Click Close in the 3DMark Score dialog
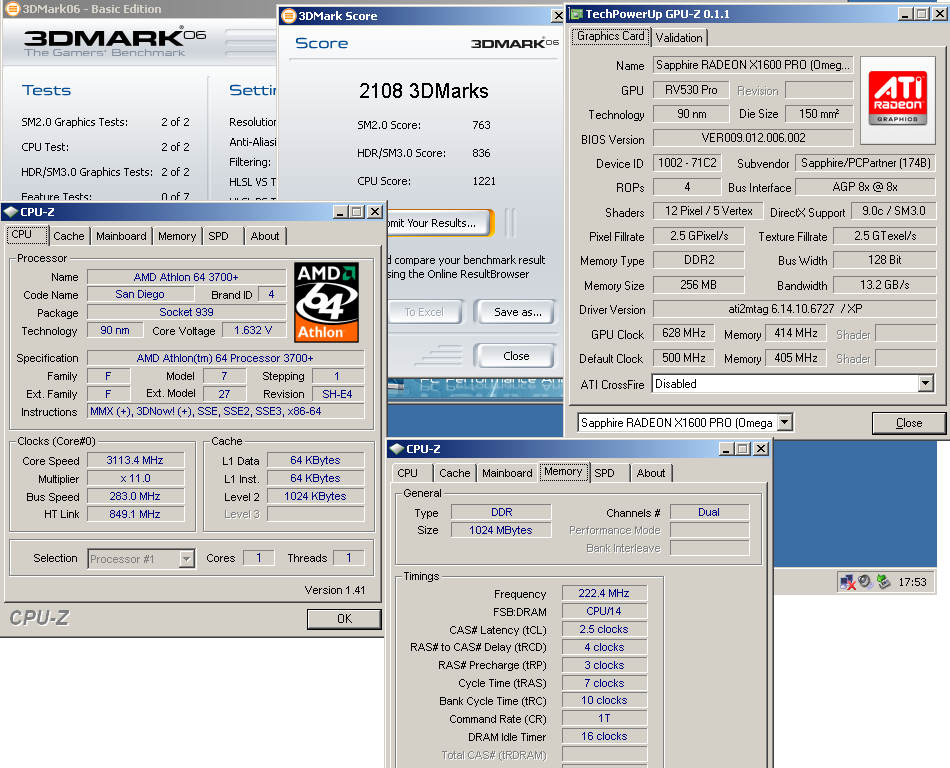 [x=516, y=356]
